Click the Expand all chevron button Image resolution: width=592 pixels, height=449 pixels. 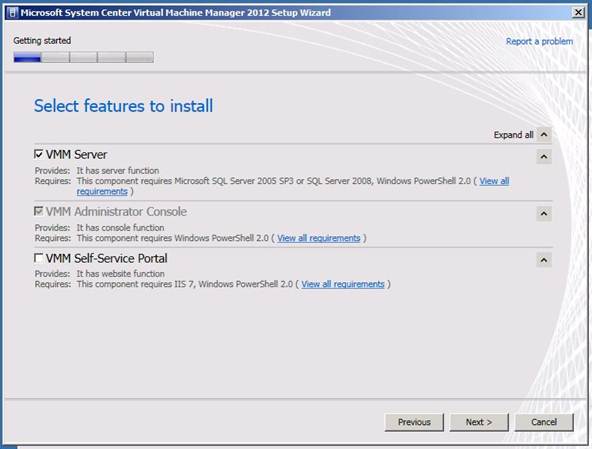coord(544,135)
